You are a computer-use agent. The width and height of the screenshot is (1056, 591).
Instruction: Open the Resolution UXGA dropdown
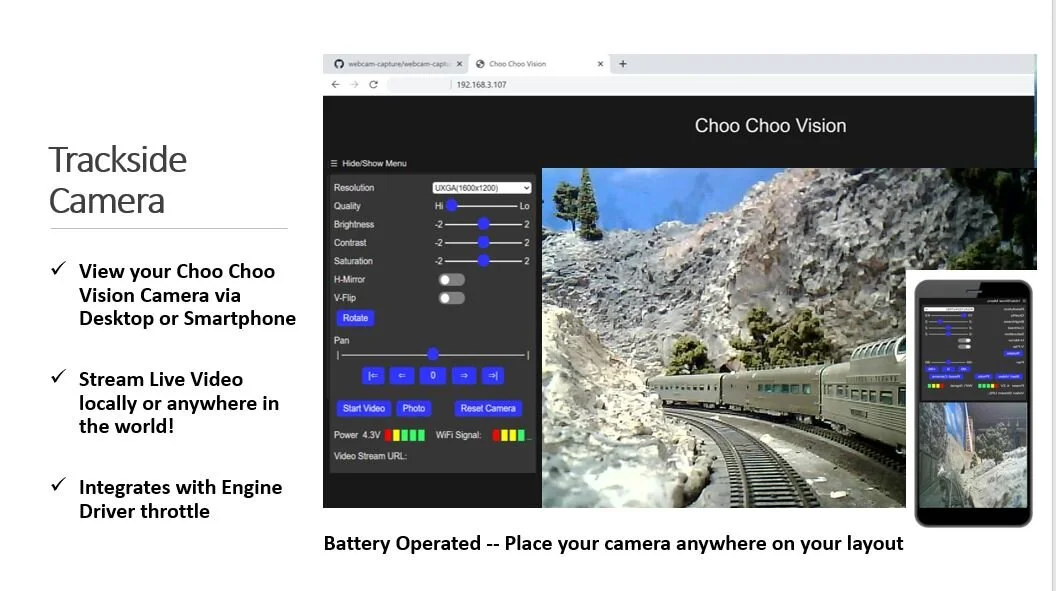tap(482, 188)
